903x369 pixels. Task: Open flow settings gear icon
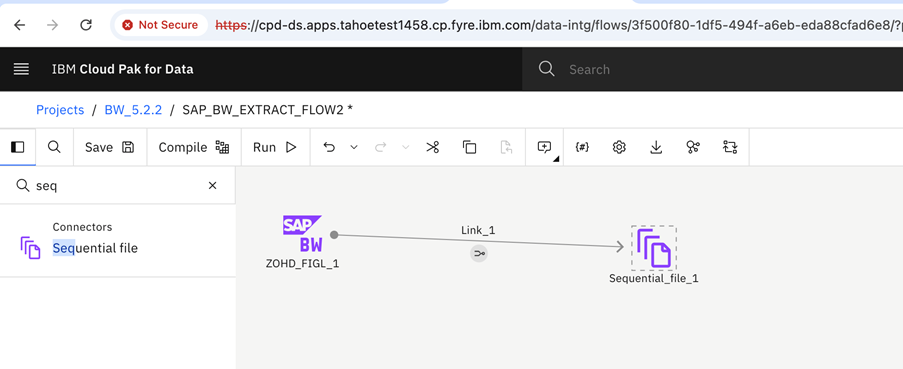(x=619, y=147)
